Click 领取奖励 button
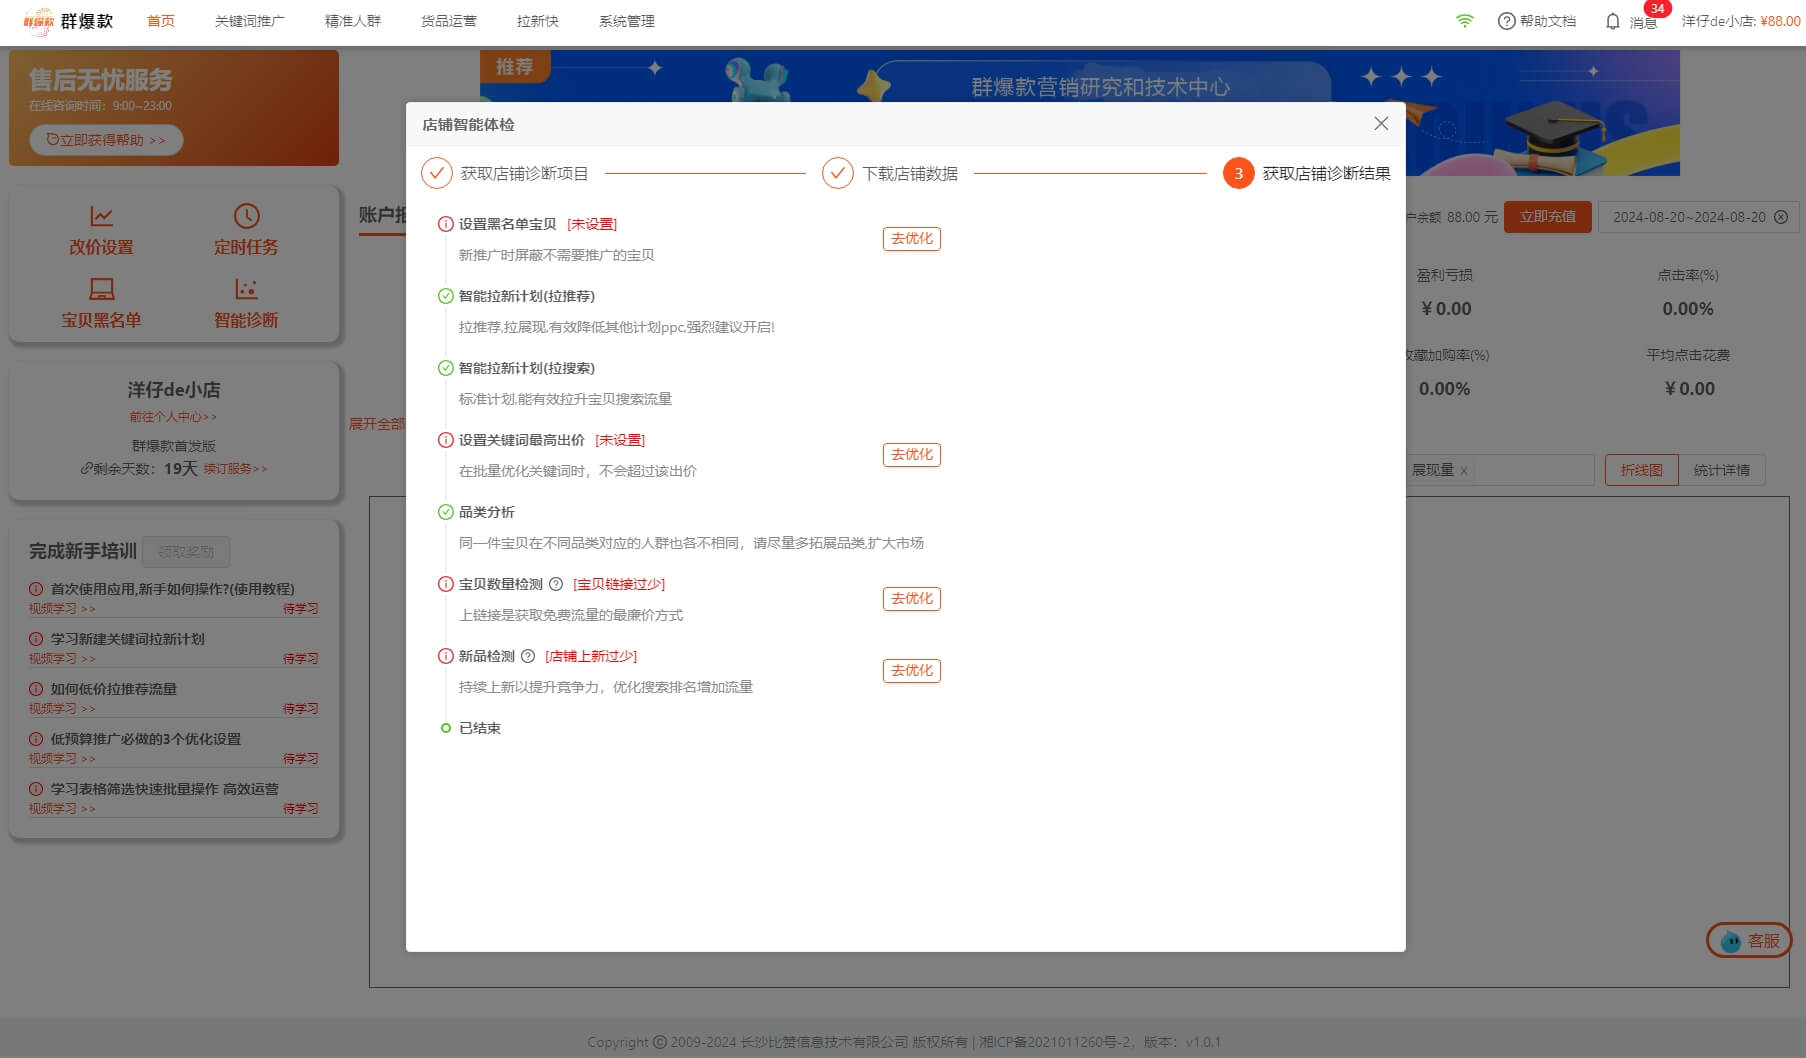The image size is (1806, 1058). 186,551
